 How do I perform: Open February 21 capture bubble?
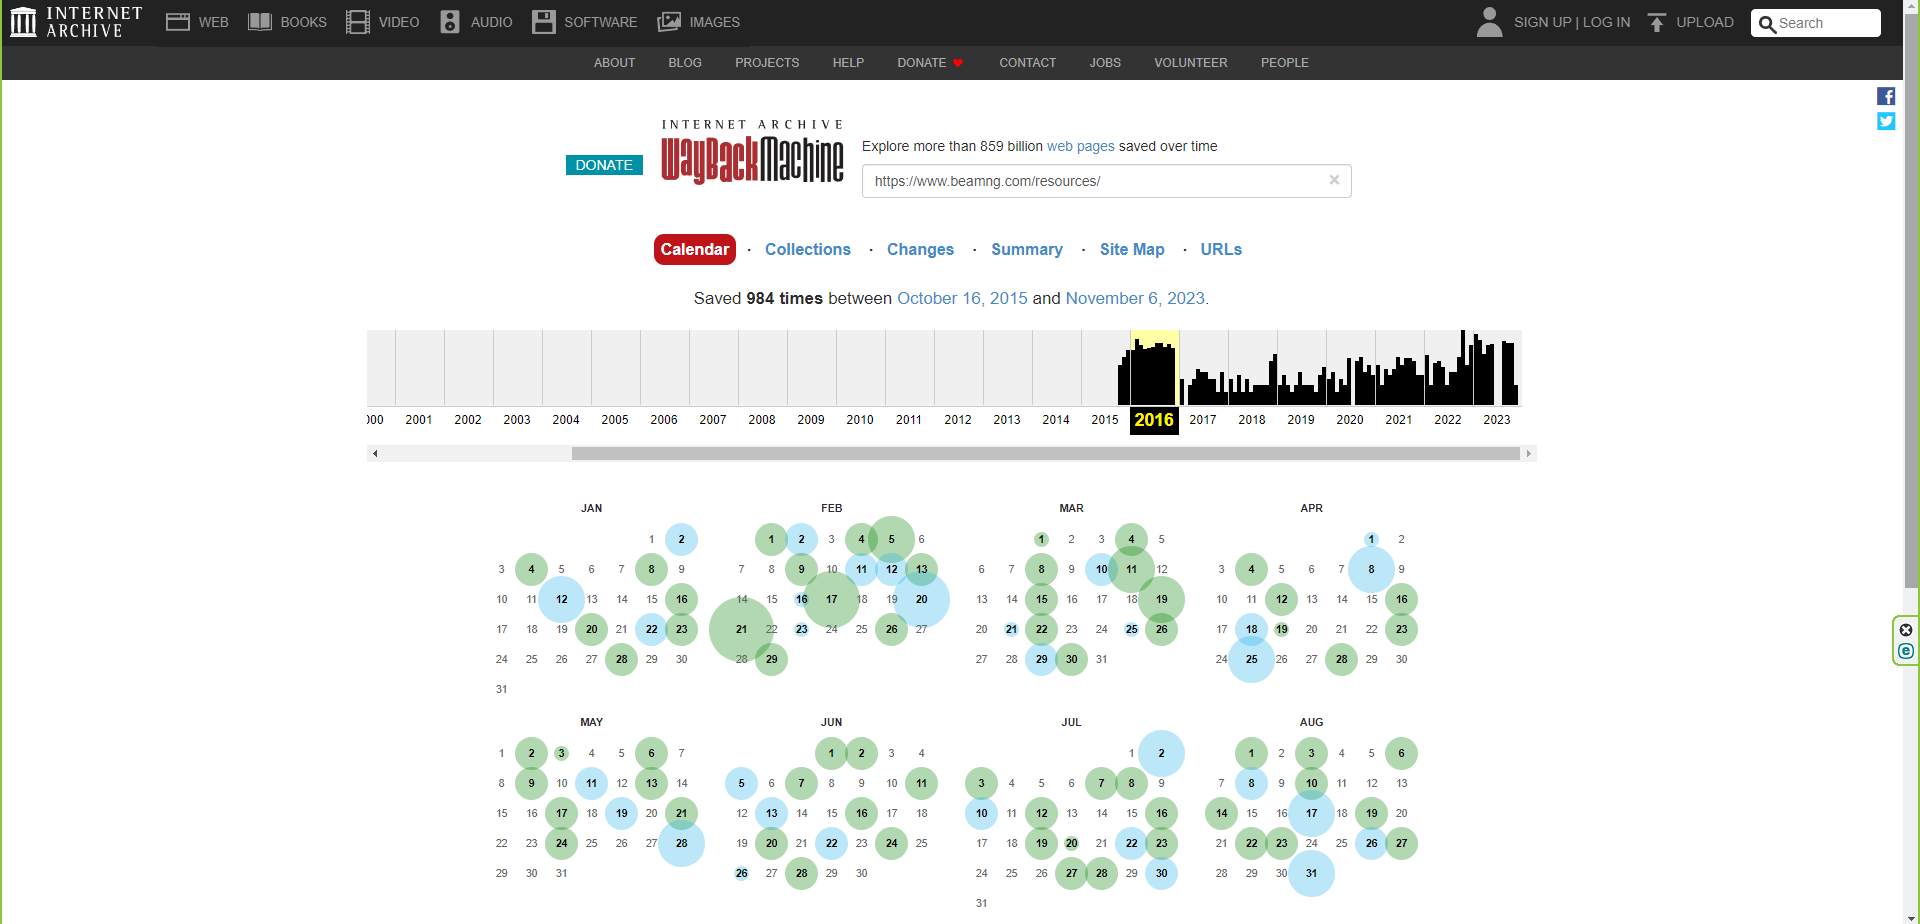(x=741, y=629)
